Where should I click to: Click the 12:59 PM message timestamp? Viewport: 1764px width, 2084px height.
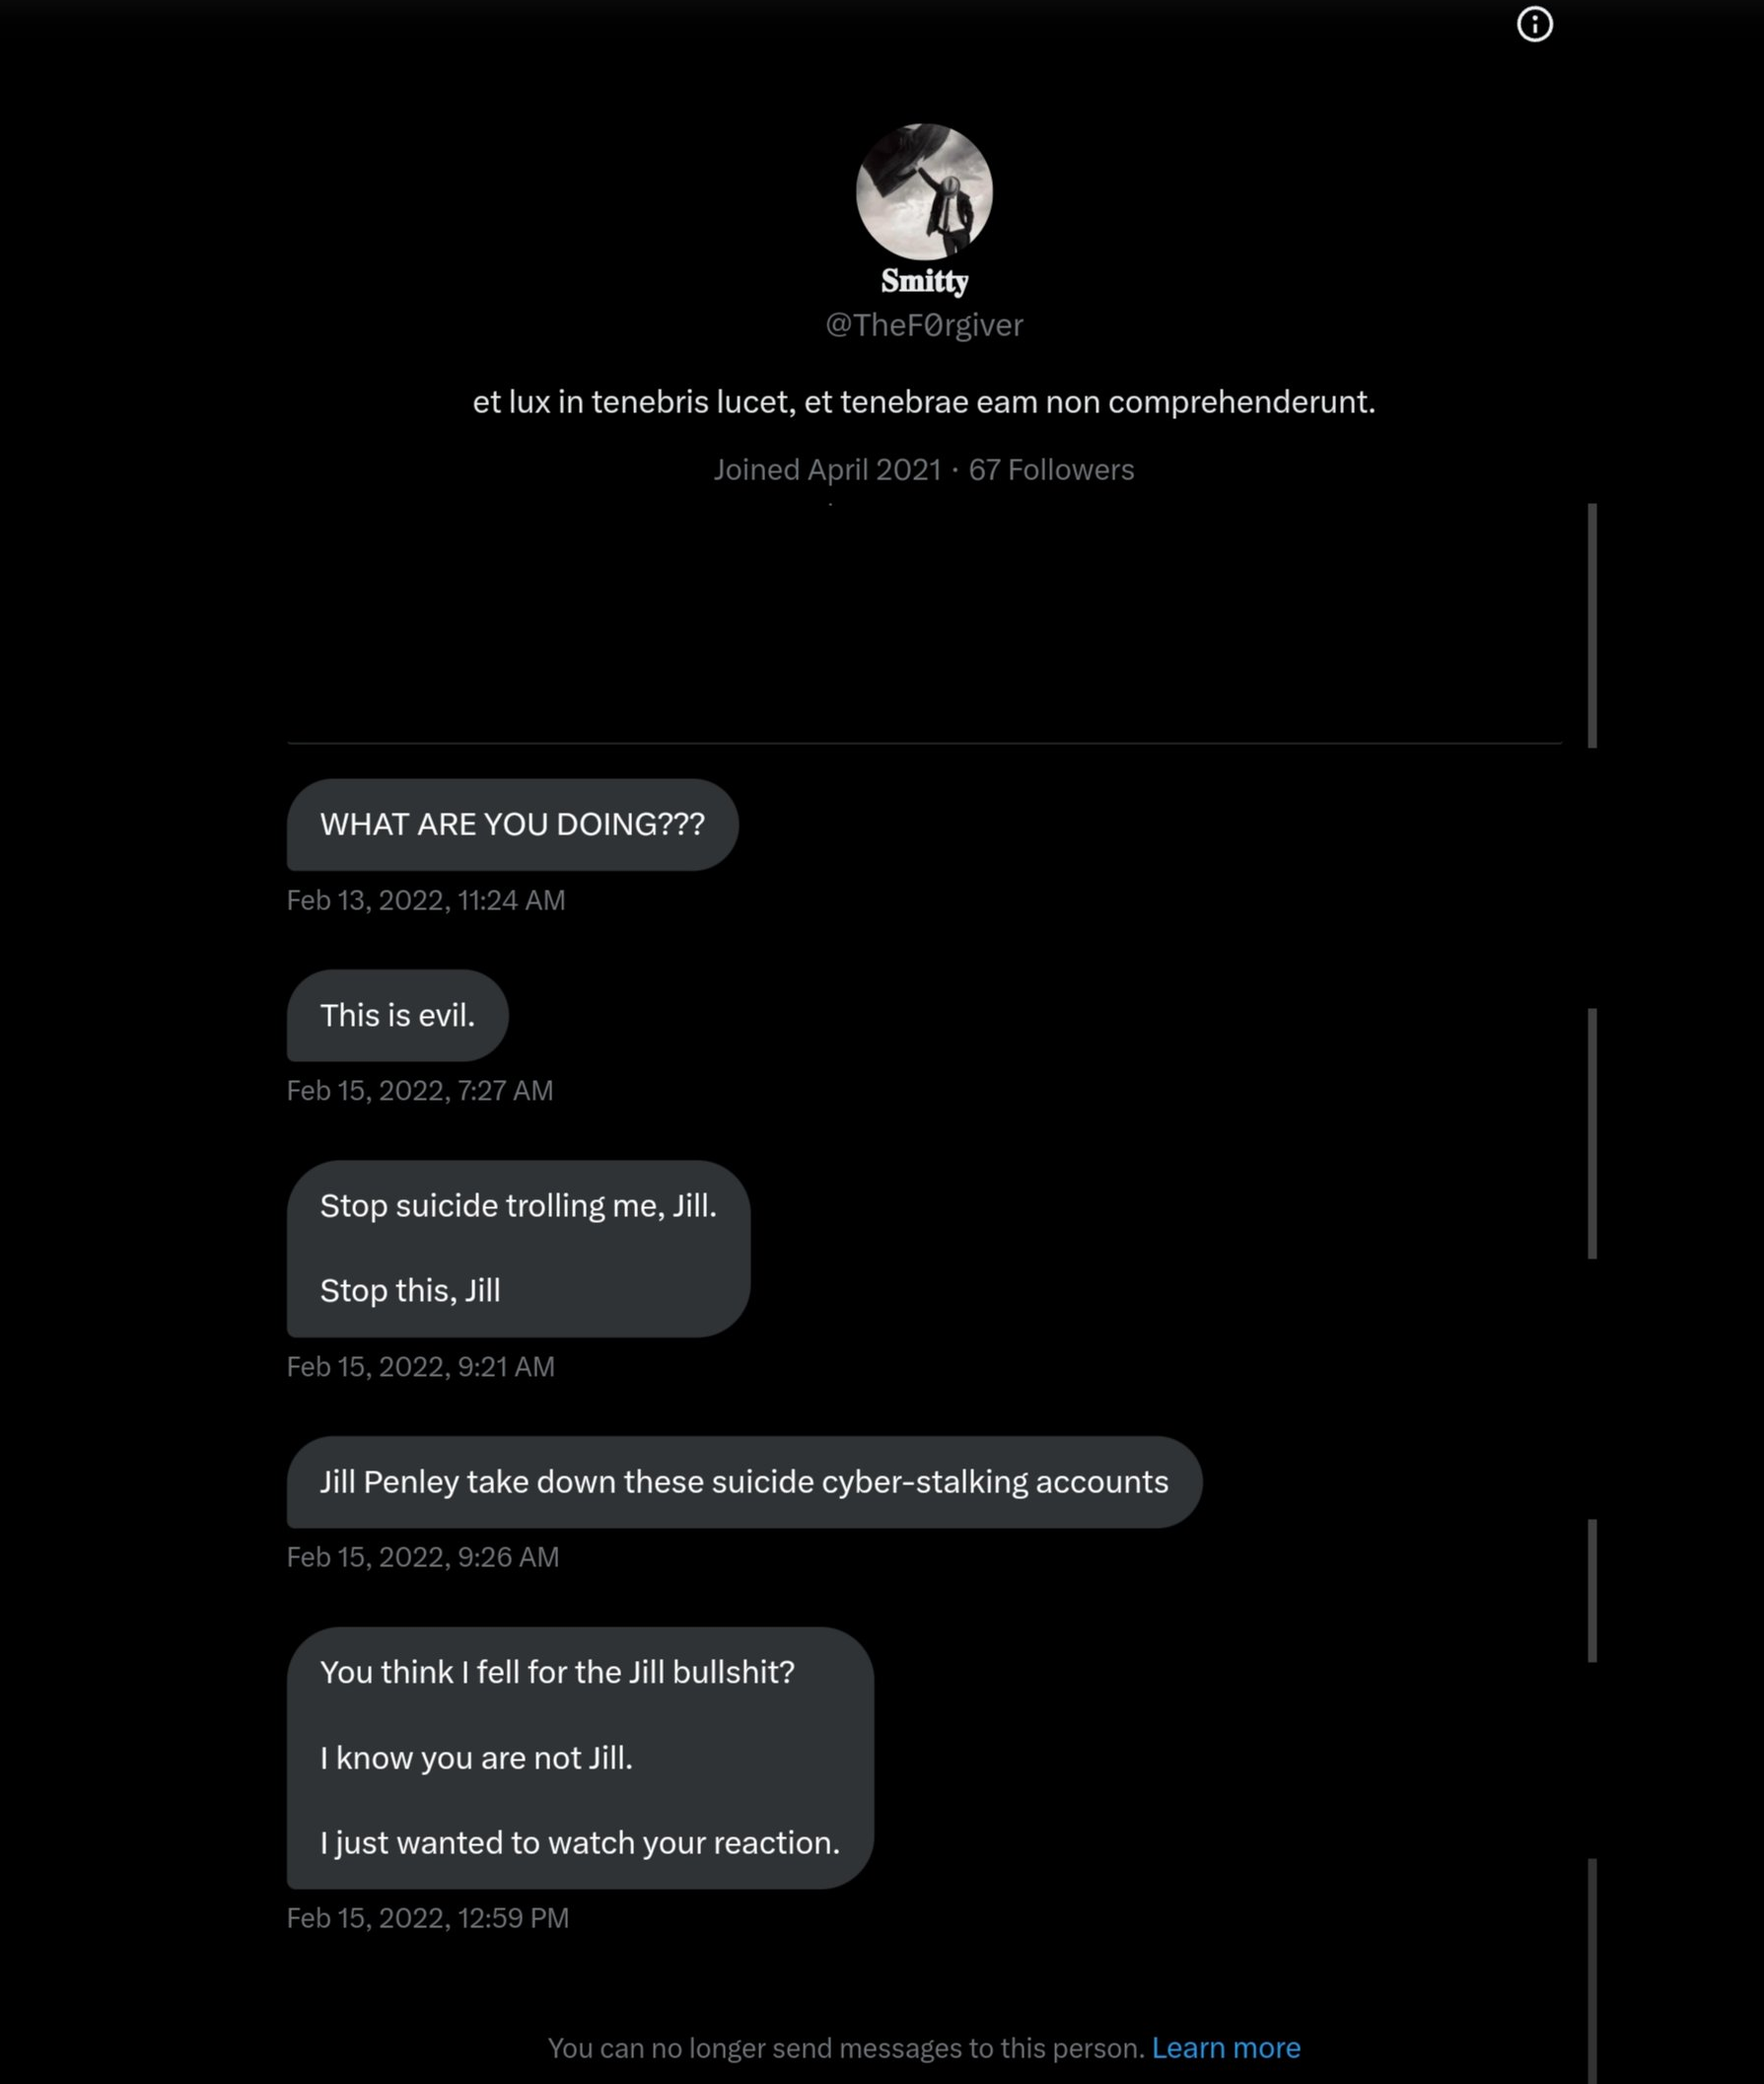[x=428, y=1918]
